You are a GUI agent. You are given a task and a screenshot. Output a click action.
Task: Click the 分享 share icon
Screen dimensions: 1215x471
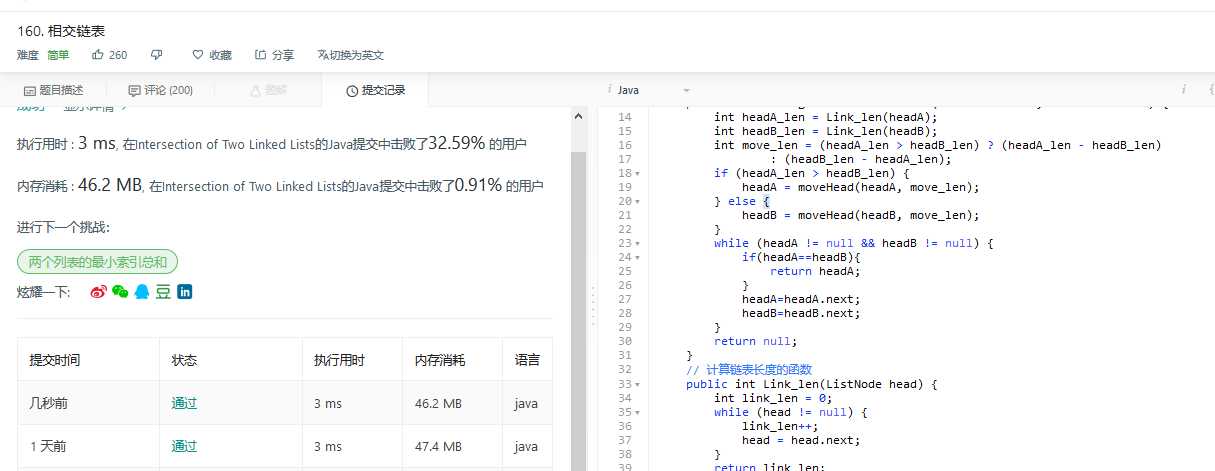[x=260, y=55]
